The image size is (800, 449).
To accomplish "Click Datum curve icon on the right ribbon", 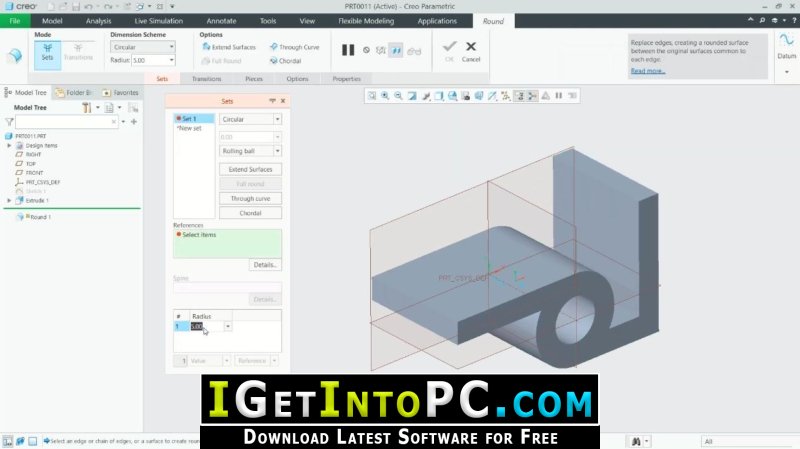I will [786, 40].
